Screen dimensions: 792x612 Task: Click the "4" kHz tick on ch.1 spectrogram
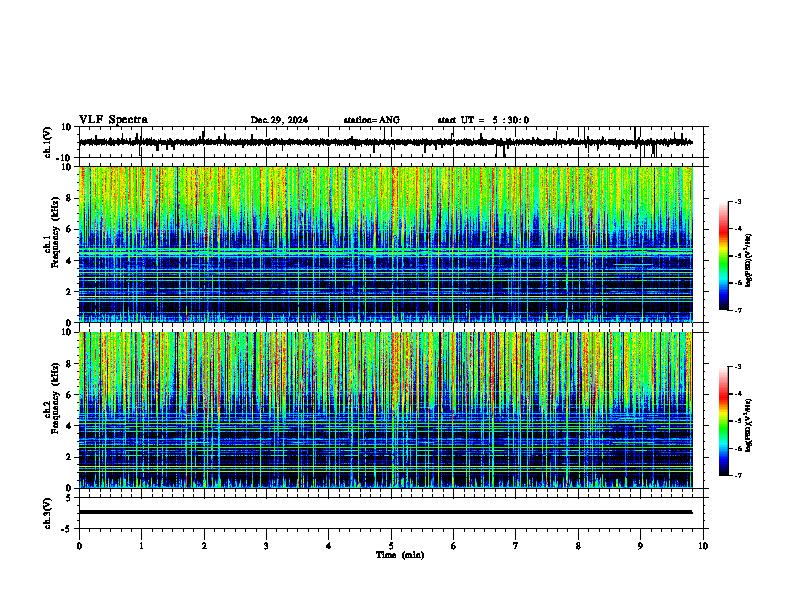[x=70, y=261]
